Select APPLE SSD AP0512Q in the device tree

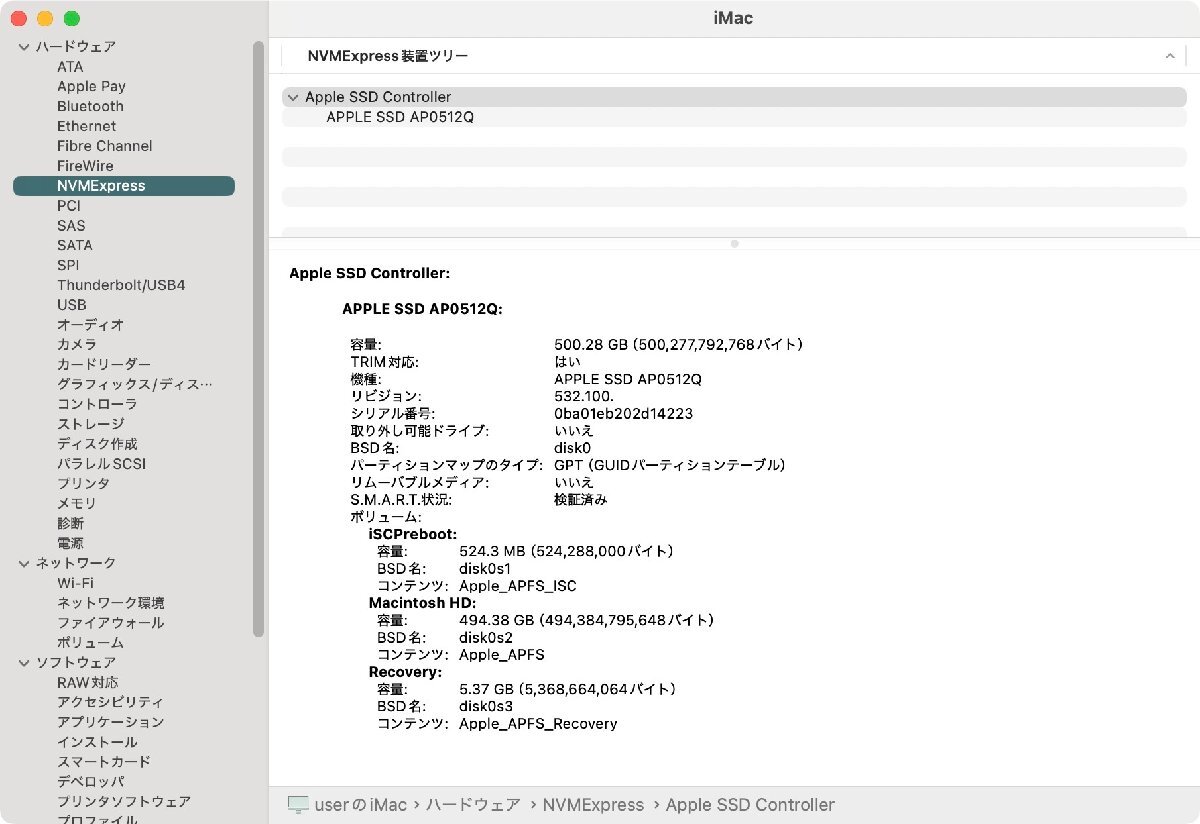[399, 117]
